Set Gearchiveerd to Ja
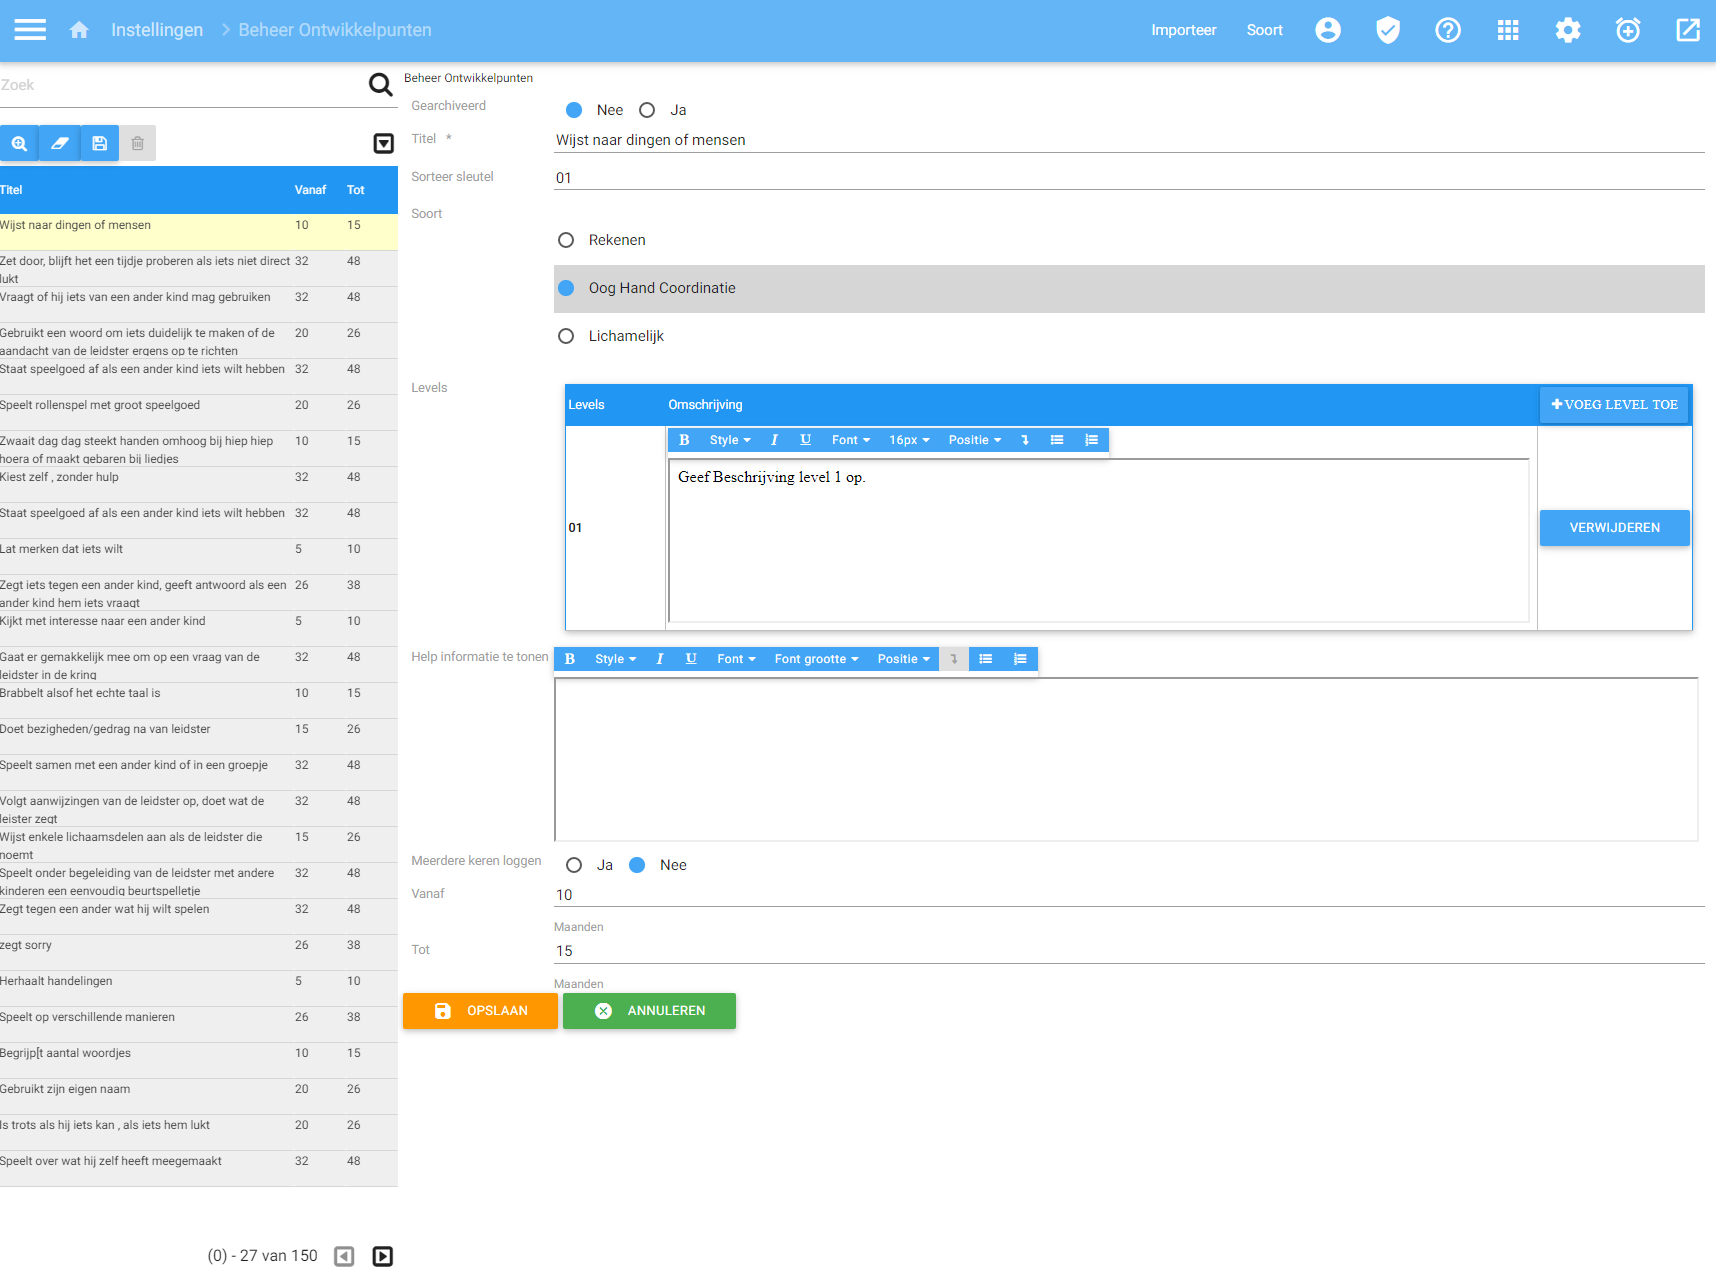 (648, 110)
